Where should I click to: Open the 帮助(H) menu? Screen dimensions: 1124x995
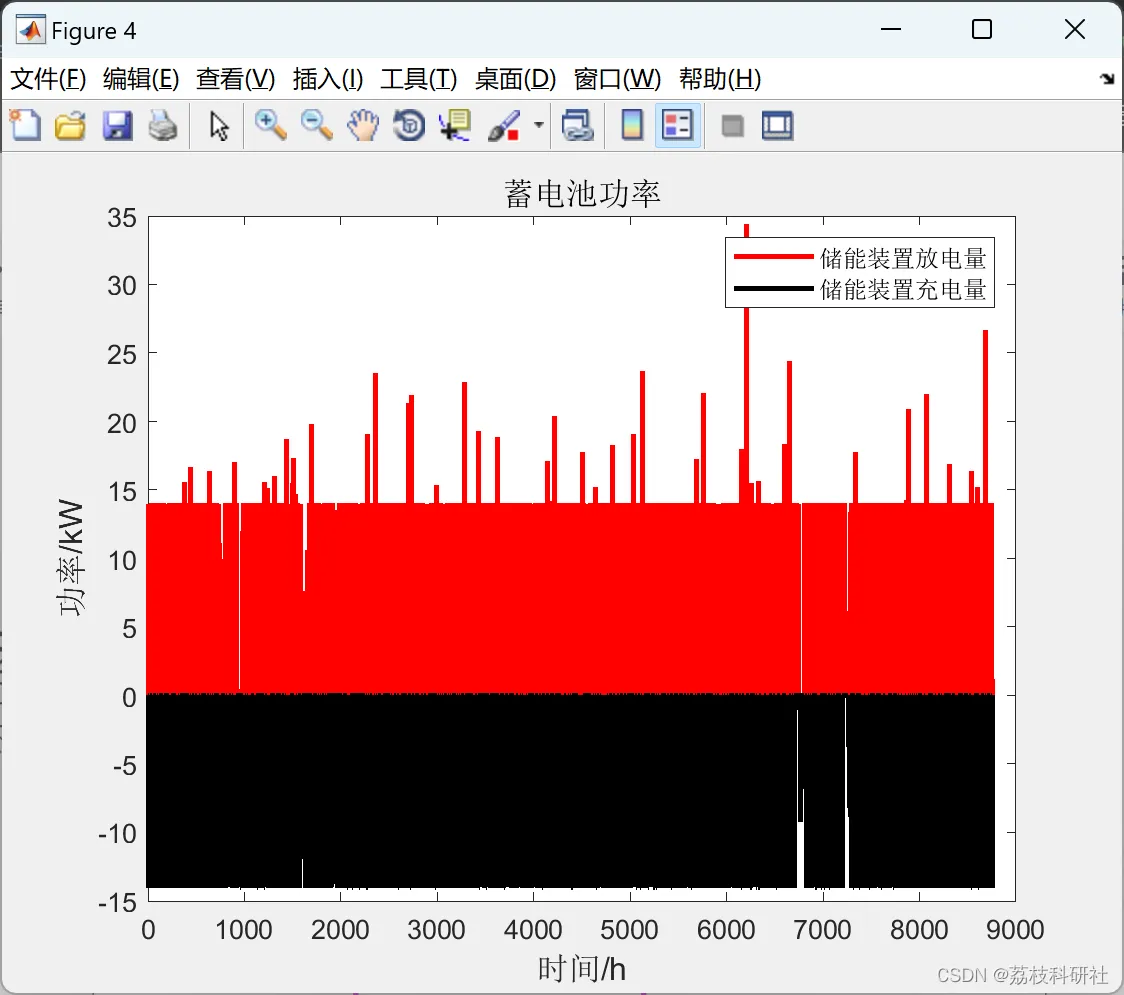point(720,79)
